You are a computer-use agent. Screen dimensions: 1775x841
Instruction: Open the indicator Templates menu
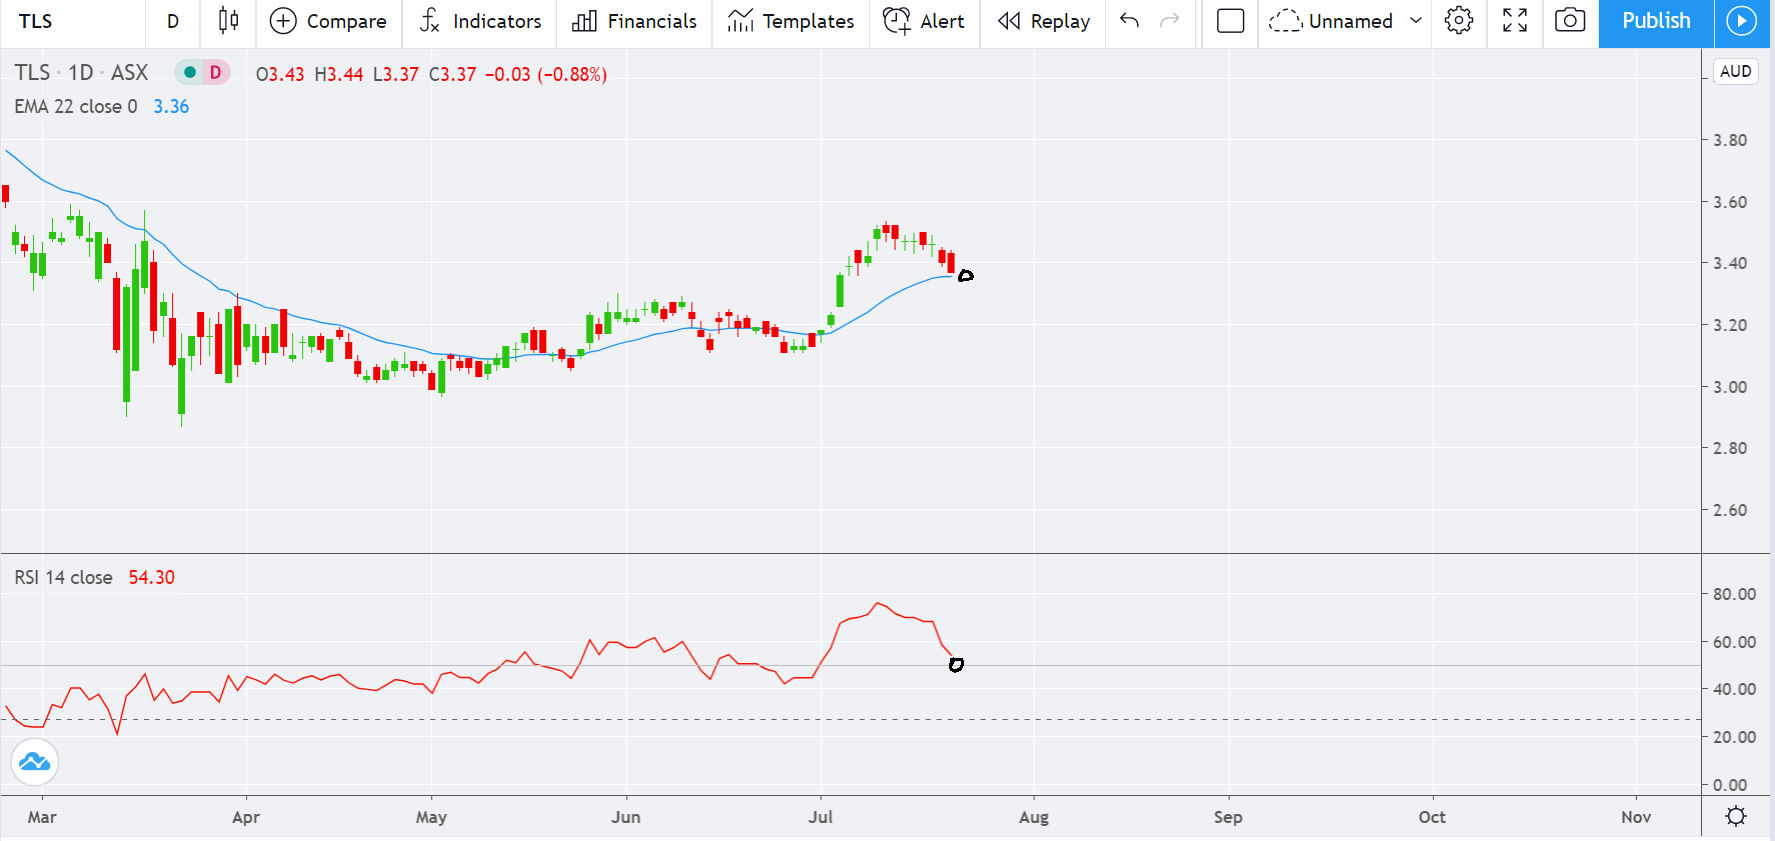(790, 21)
